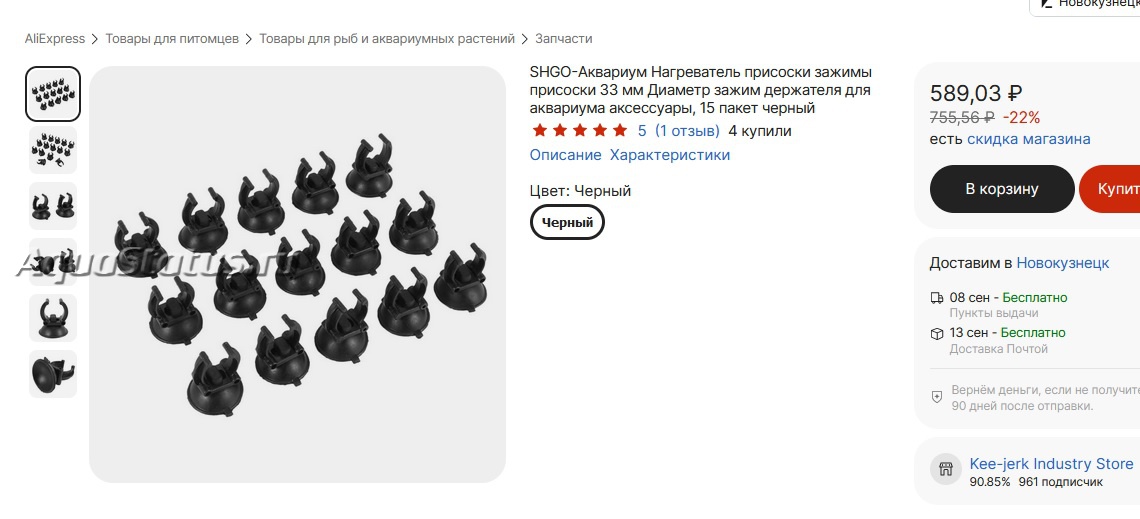Open the 1 отзыв reviews link

click(687, 131)
